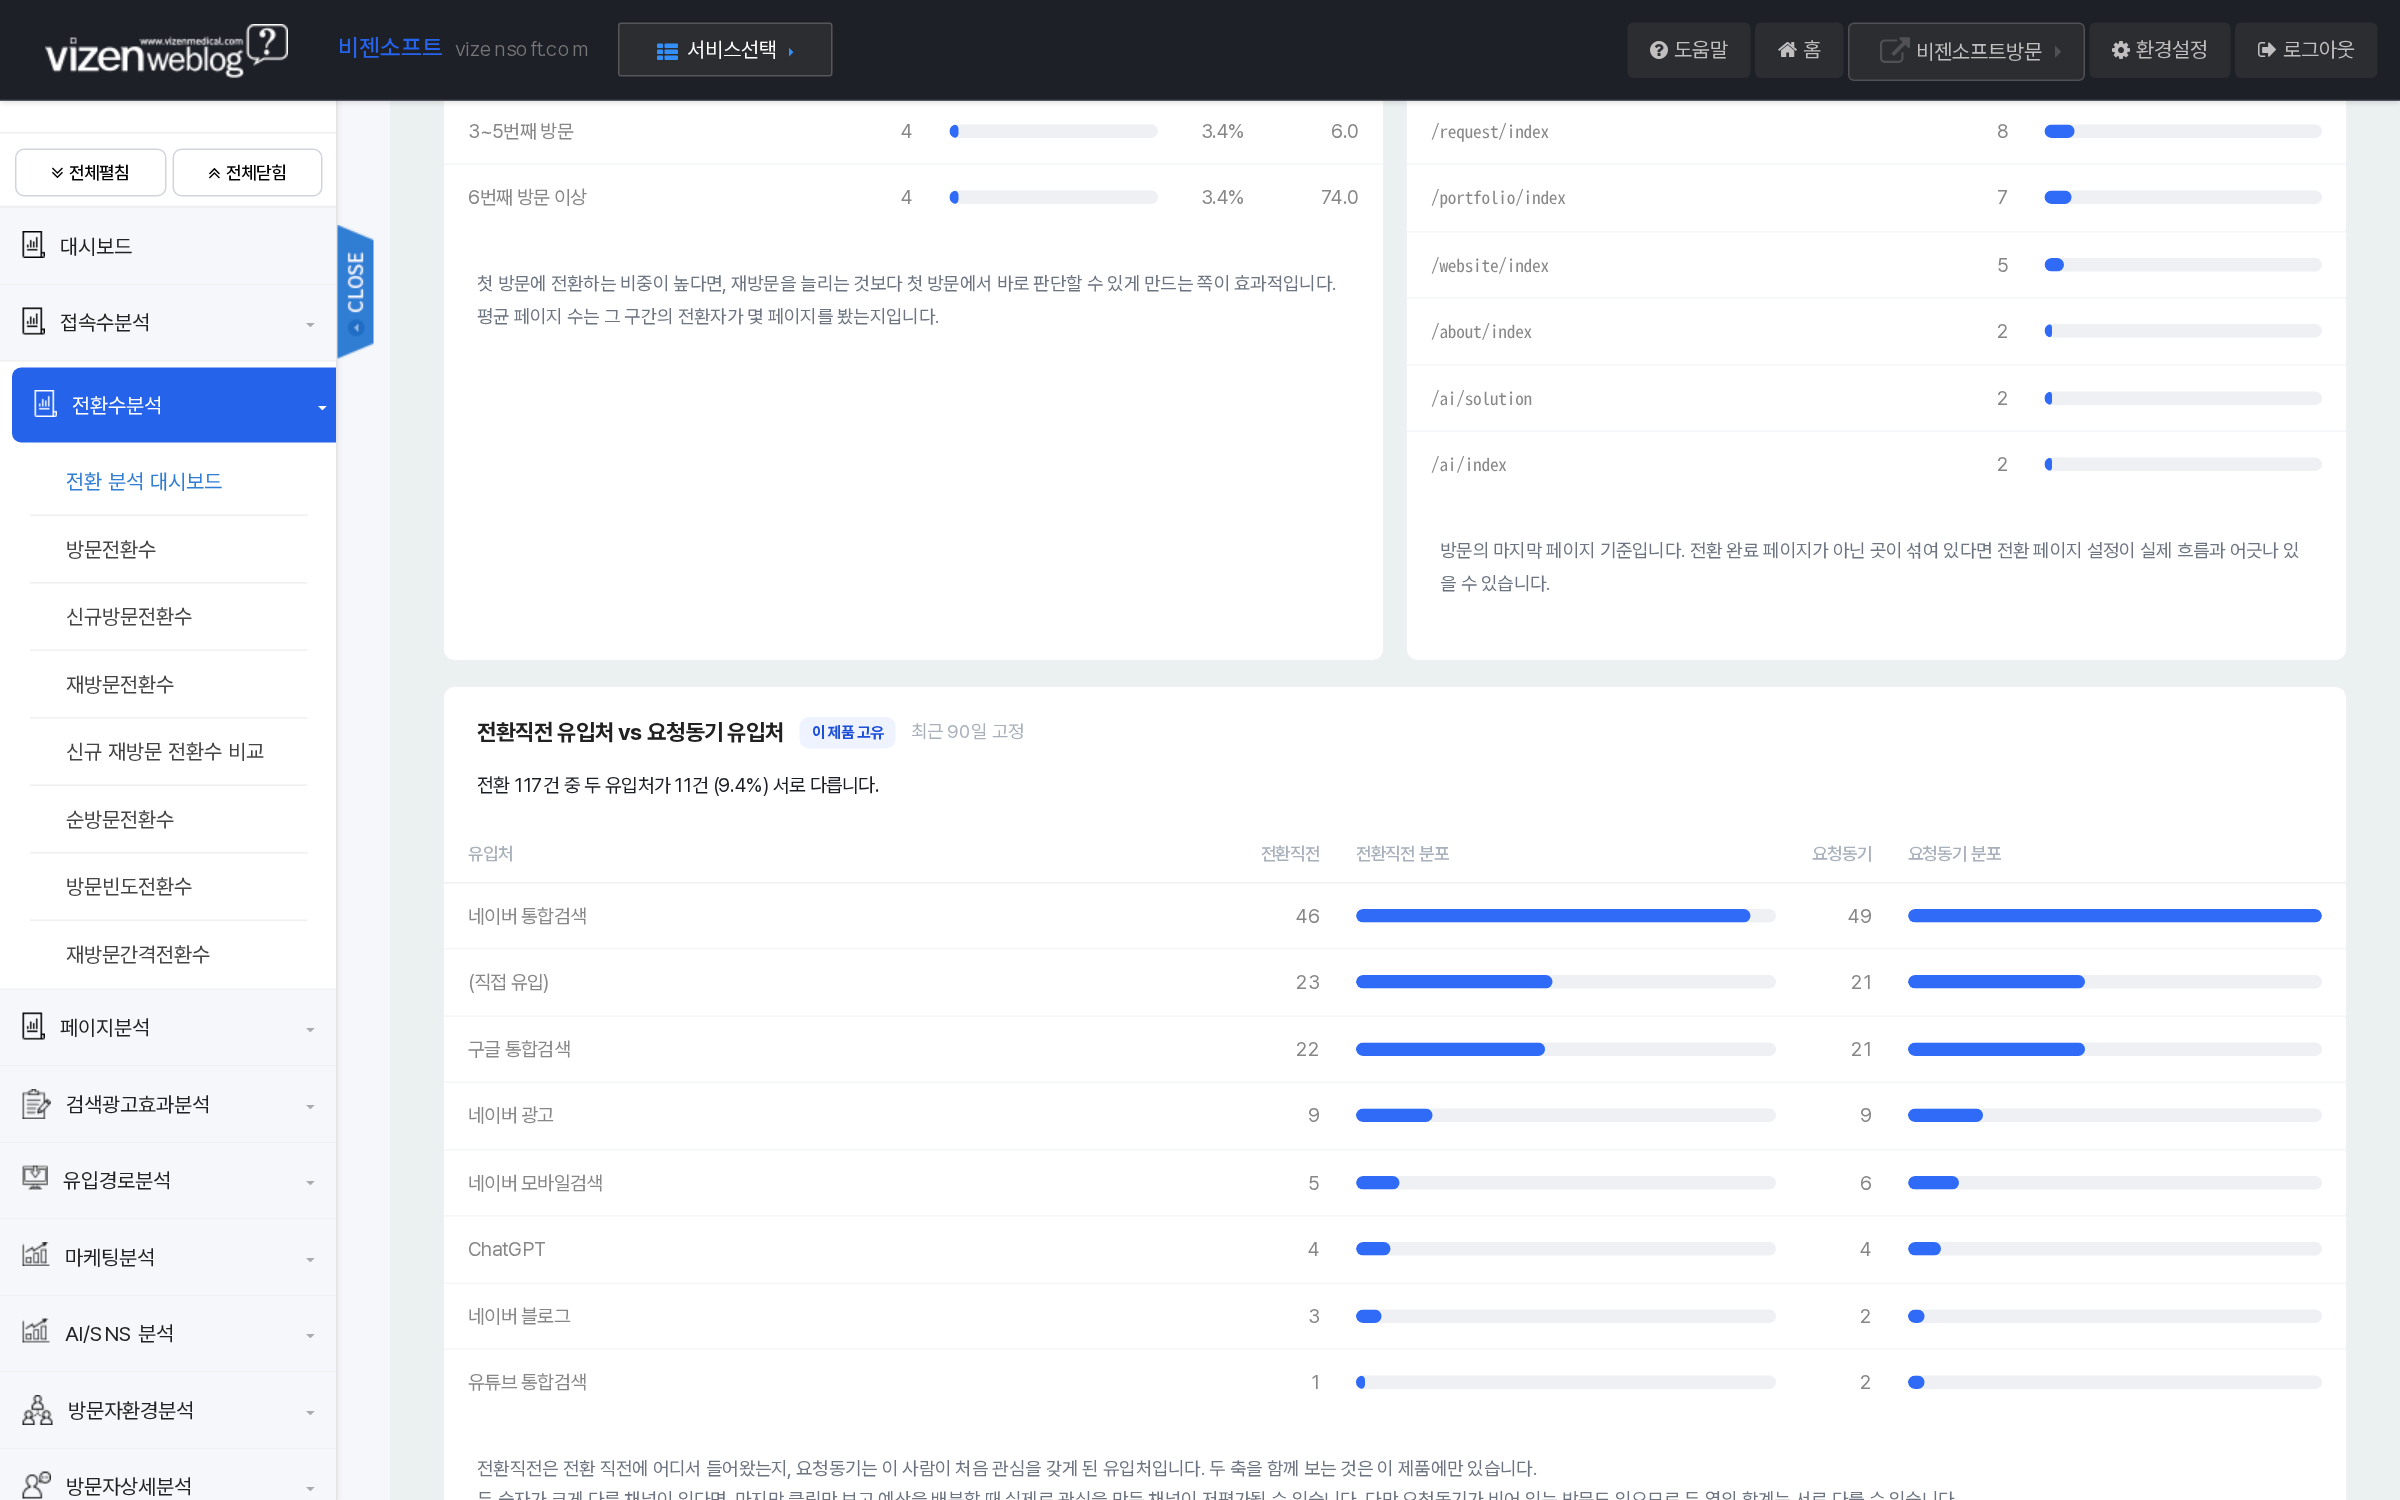The height and width of the screenshot is (1500, 2400).
Task: Click the 로그아웃 exit icon
Action: (x=2267, y=50)
